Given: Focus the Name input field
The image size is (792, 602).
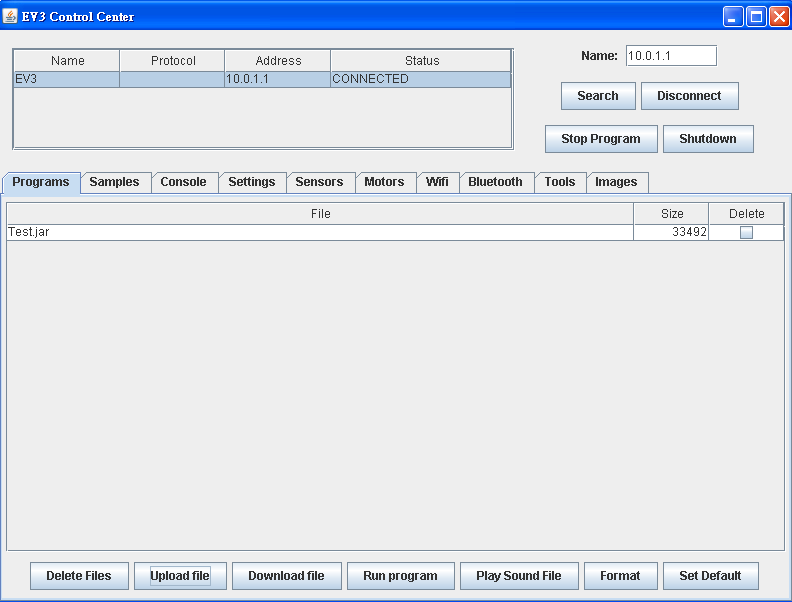Looking at the screenshot, I should coord(671,56).
